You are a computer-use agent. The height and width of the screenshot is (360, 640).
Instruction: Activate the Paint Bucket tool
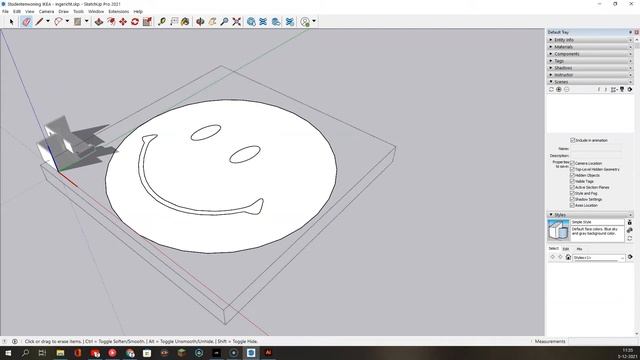click(185, 22)
